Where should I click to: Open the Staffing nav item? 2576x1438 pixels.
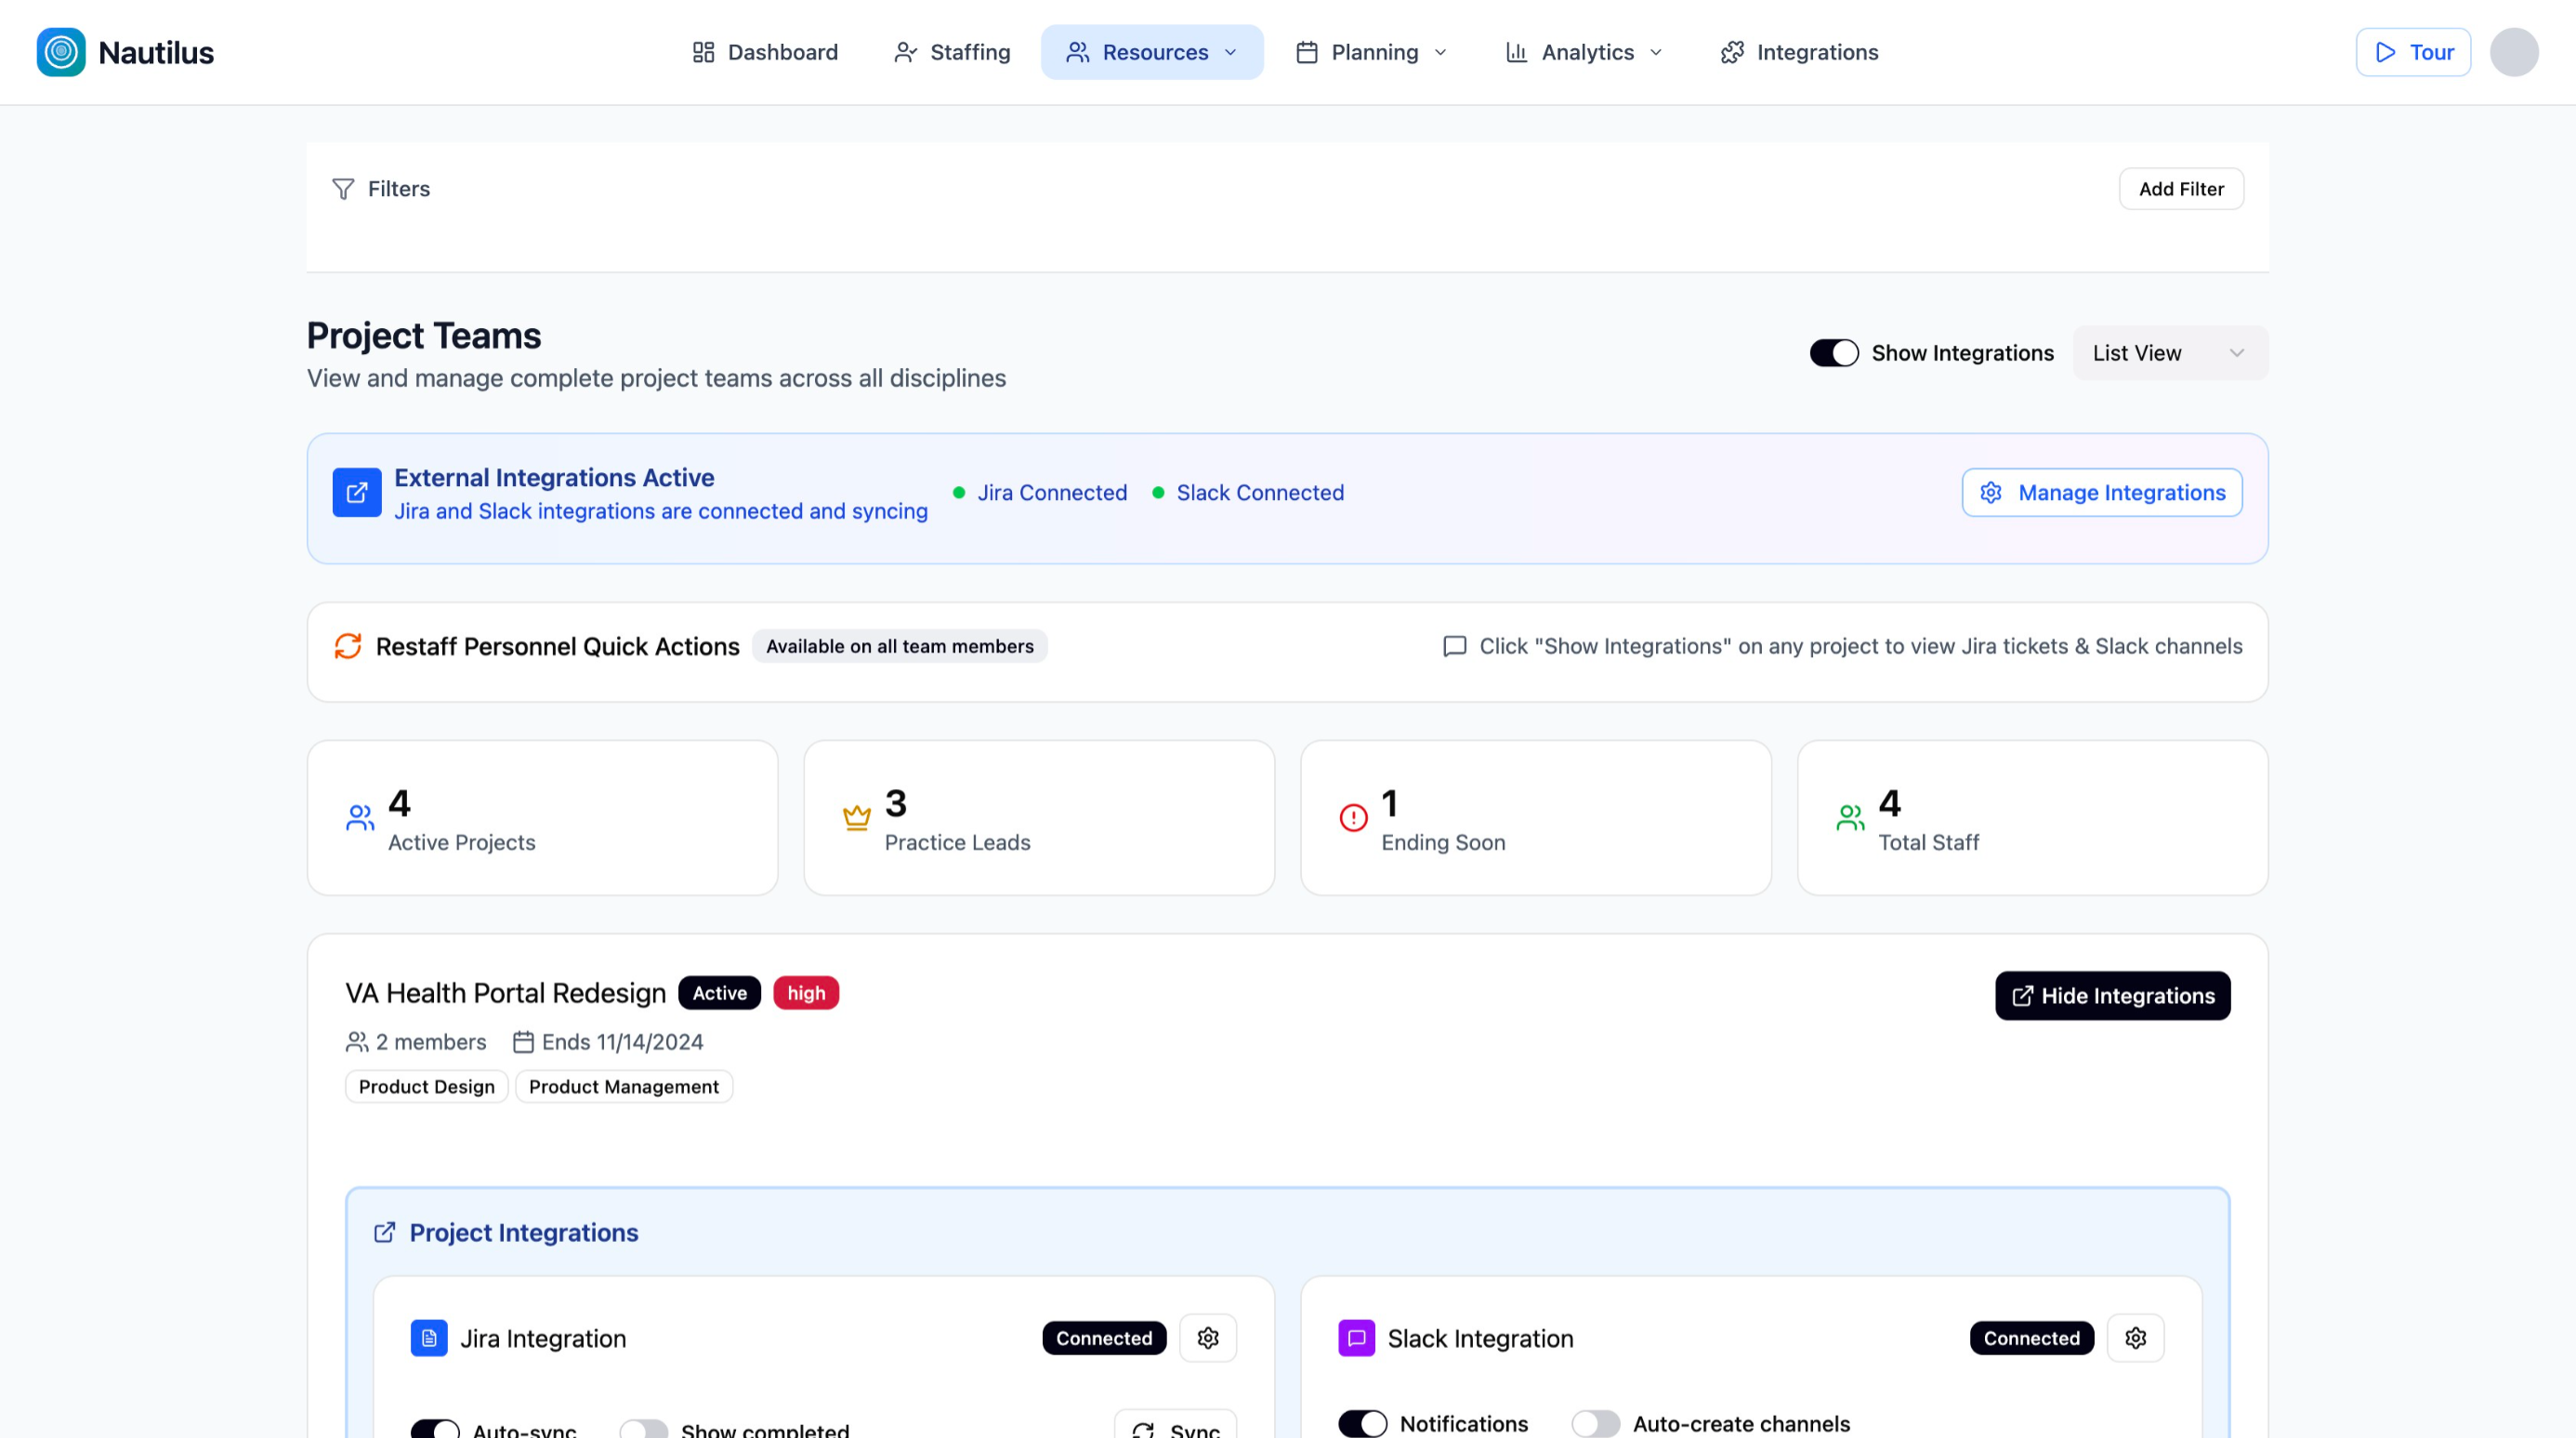[952, 52]
